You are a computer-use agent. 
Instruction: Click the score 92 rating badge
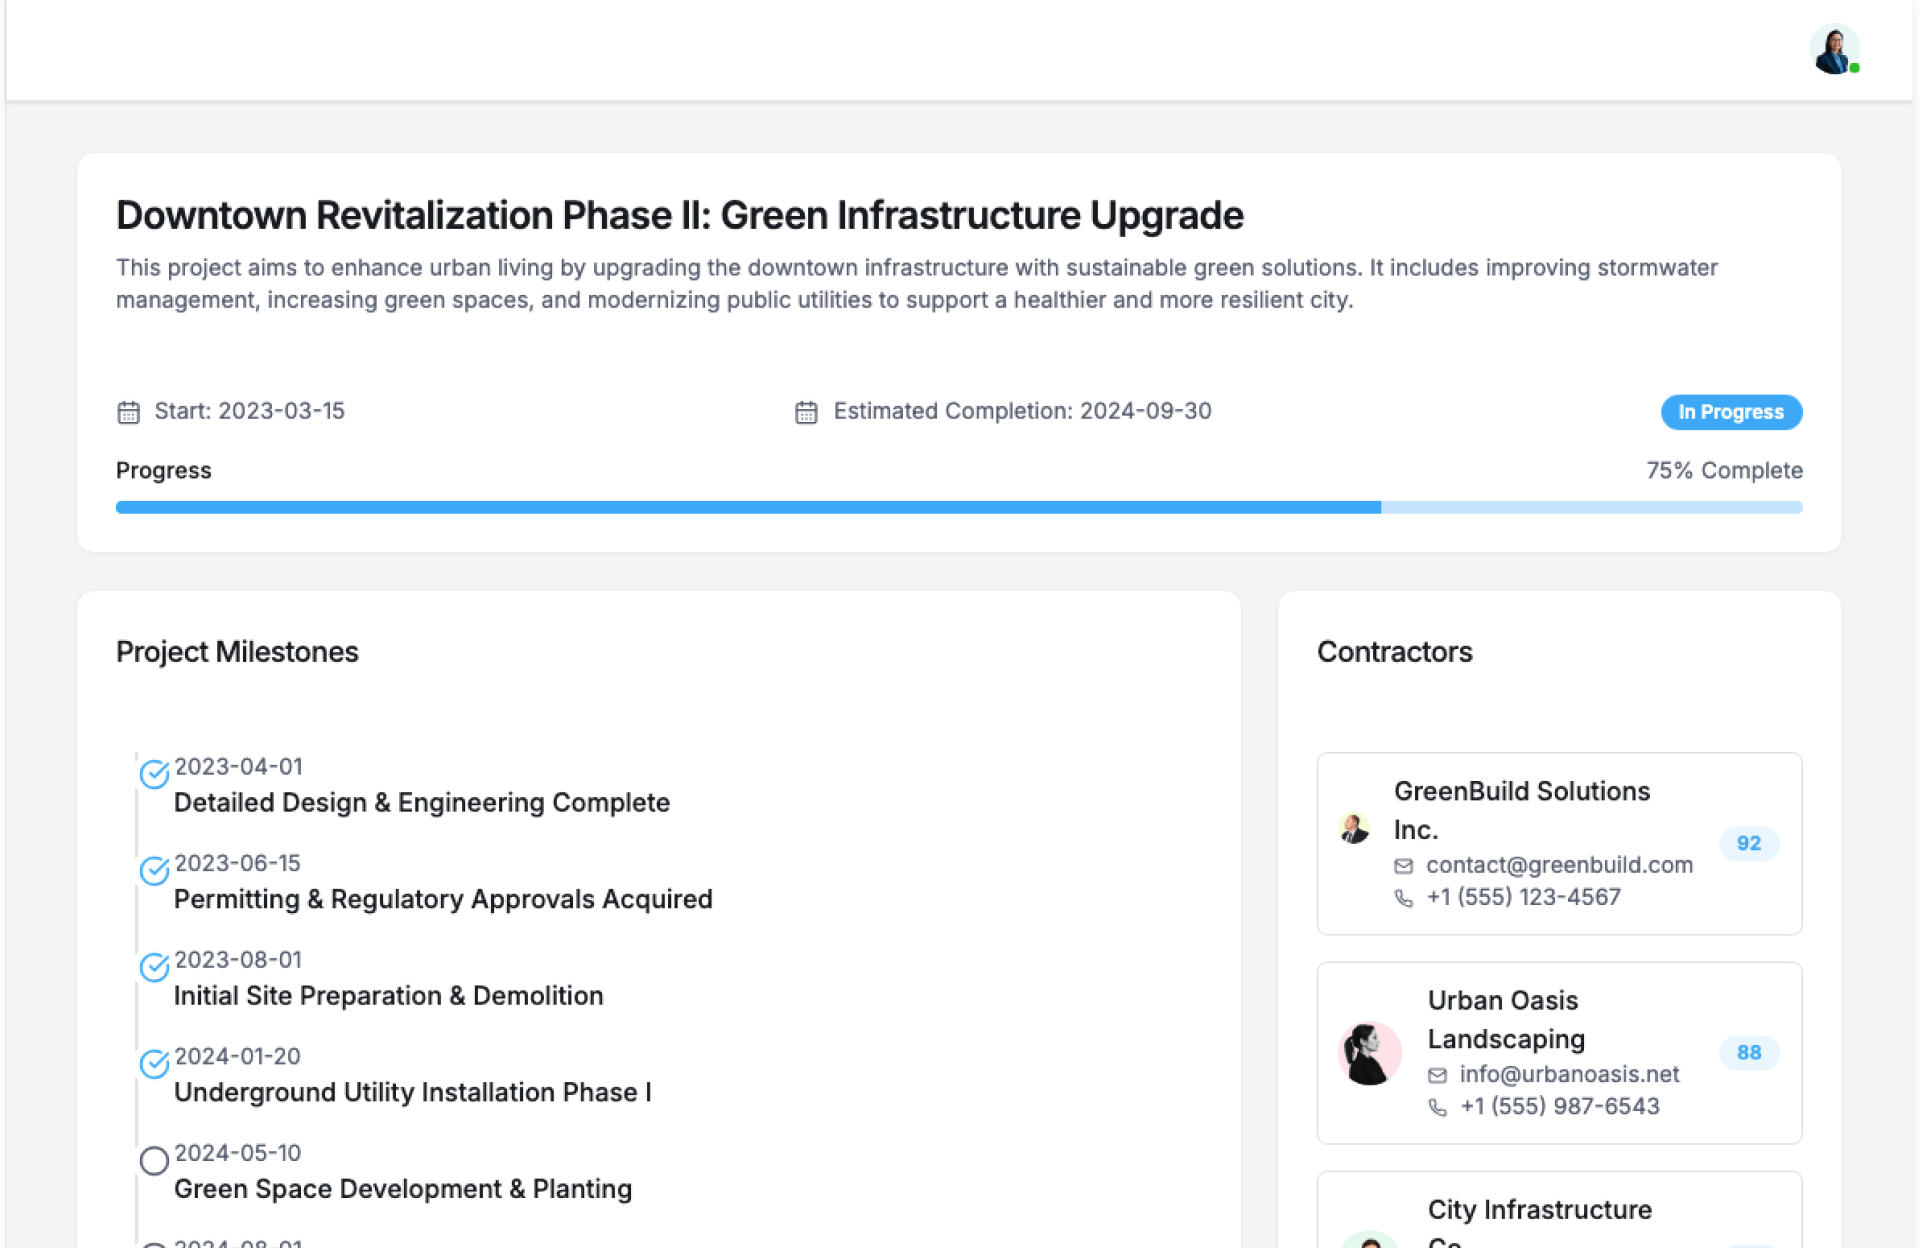click(1748, 843)
